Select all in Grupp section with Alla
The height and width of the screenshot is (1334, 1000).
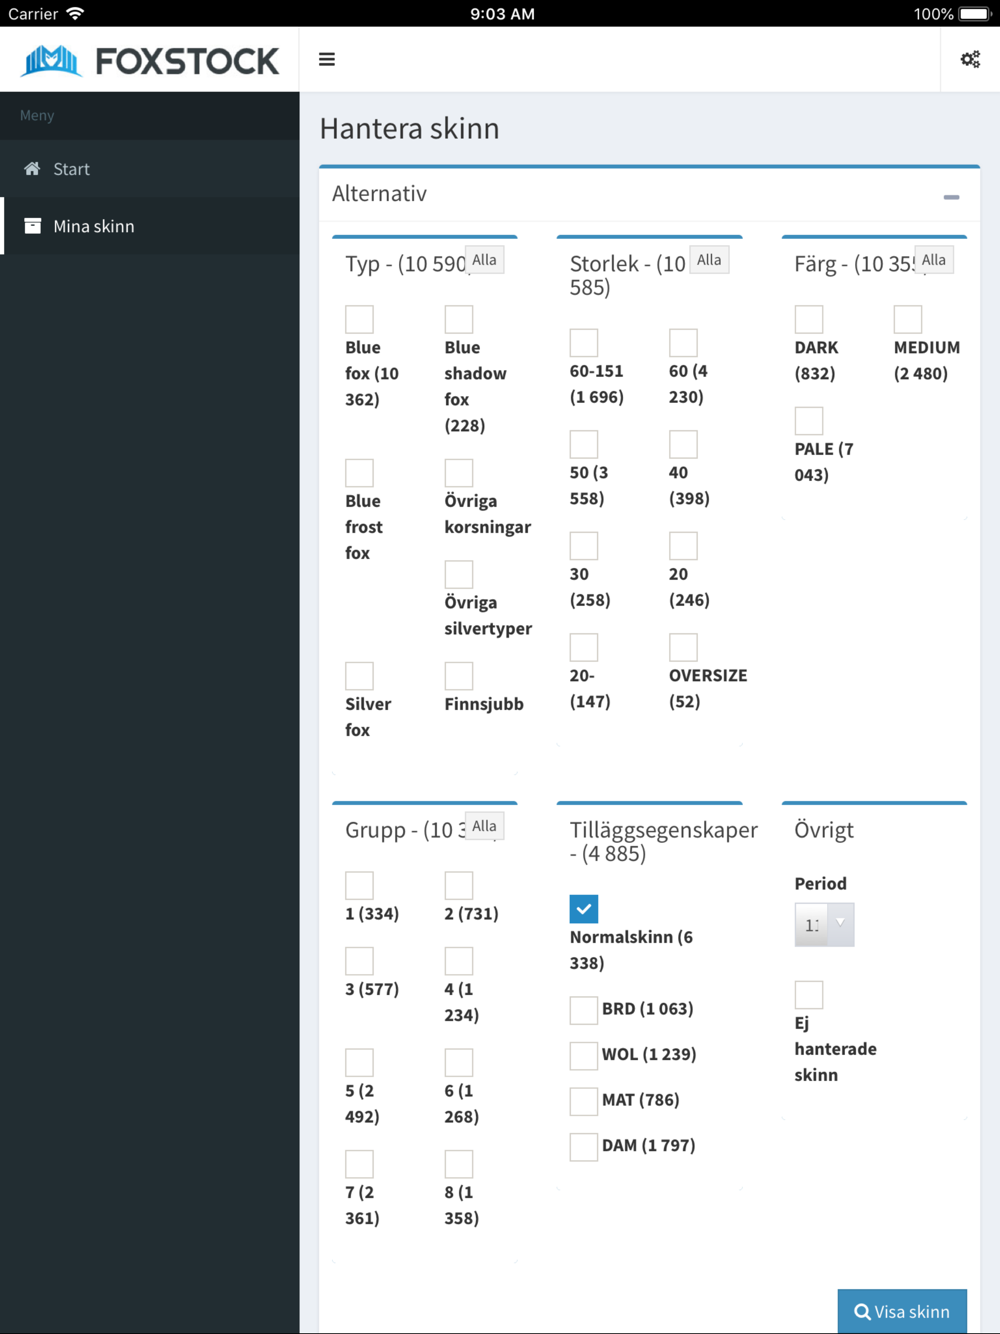[x=484, y=826]
